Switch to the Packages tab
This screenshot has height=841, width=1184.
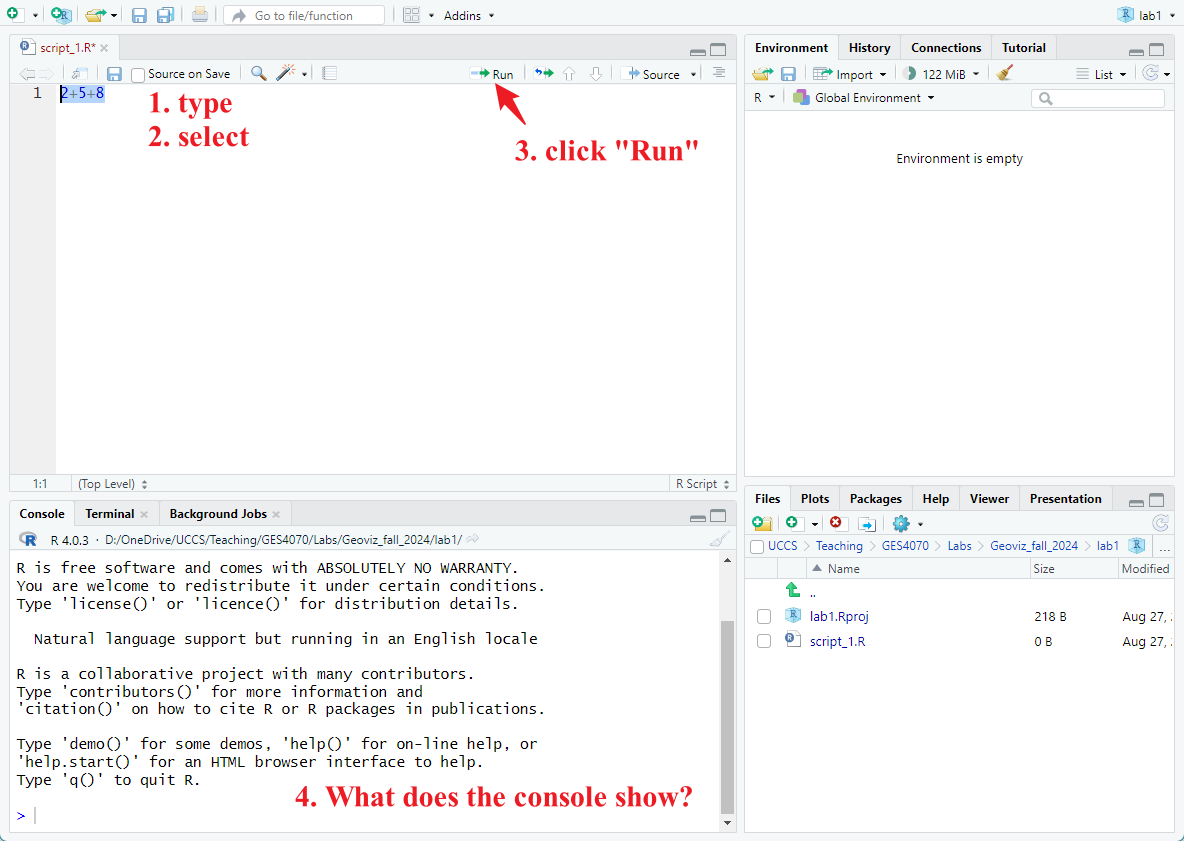875,499
